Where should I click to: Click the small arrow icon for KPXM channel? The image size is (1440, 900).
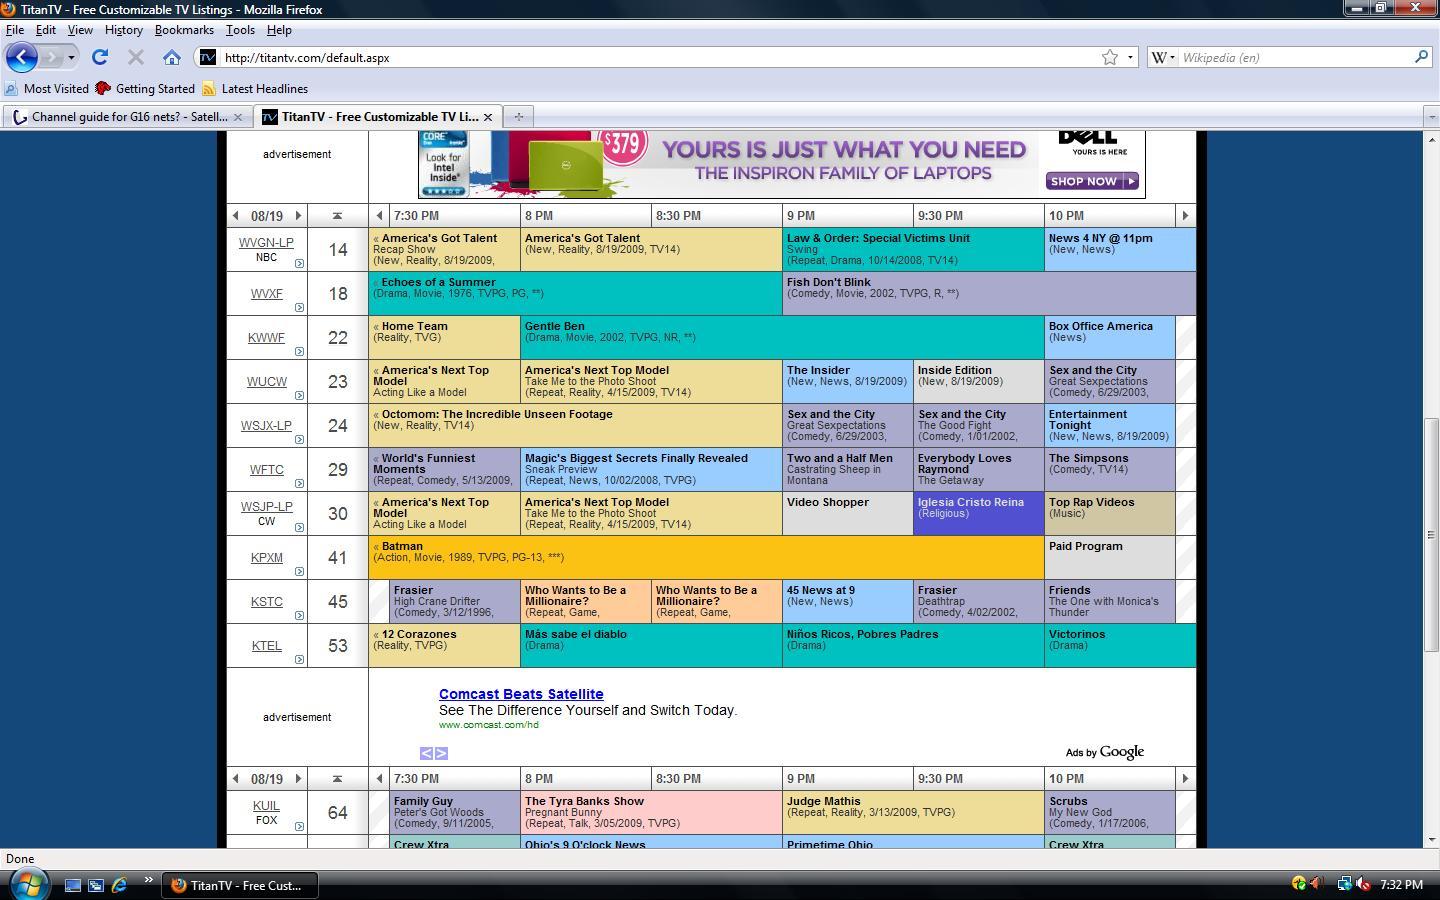[299, 571]
